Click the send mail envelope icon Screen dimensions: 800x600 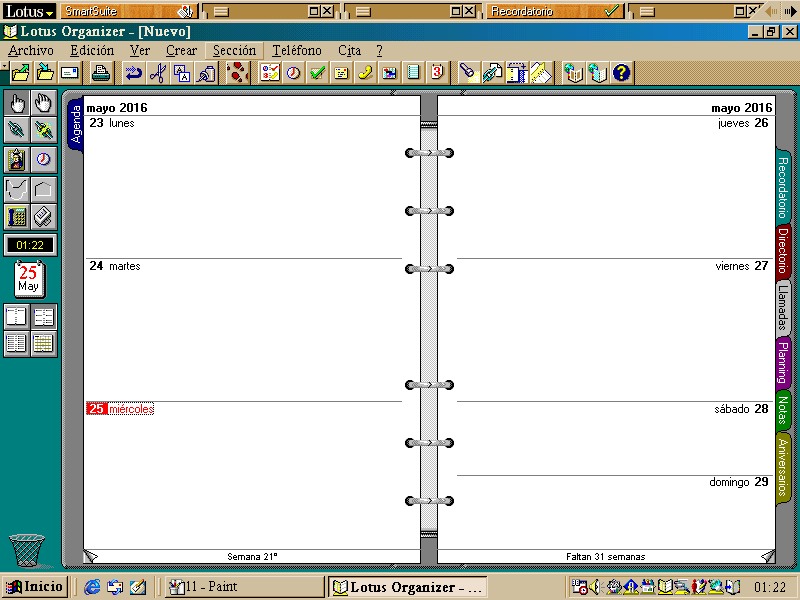70,72
